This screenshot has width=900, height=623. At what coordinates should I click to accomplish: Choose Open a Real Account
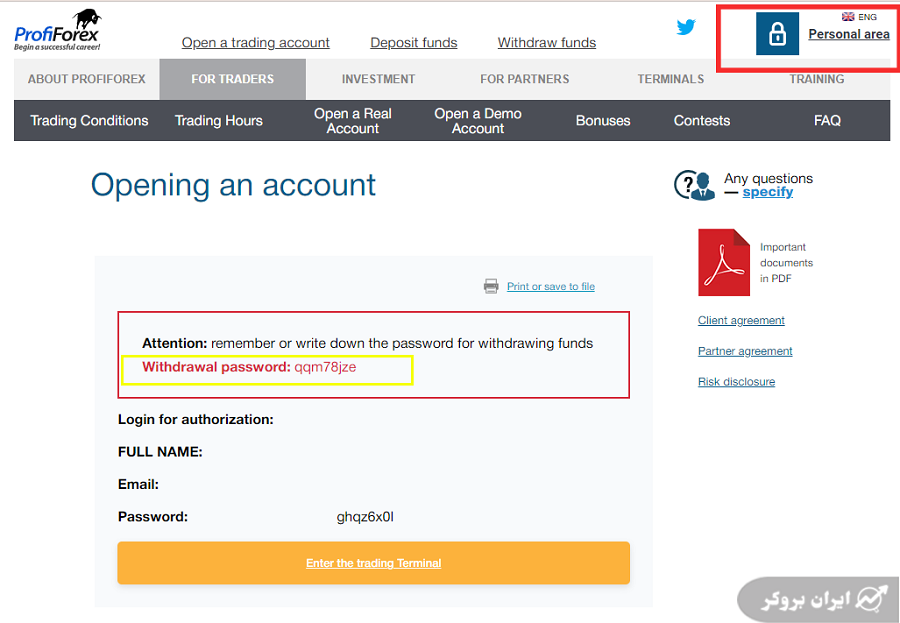coord(352,121)
